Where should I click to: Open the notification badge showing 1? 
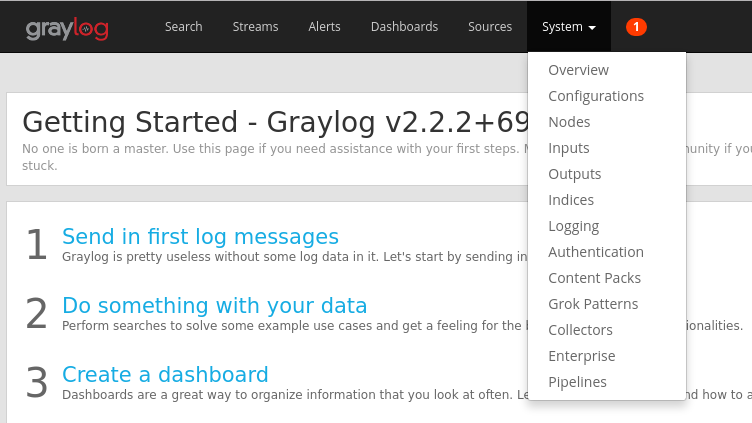tap(636, 27)
